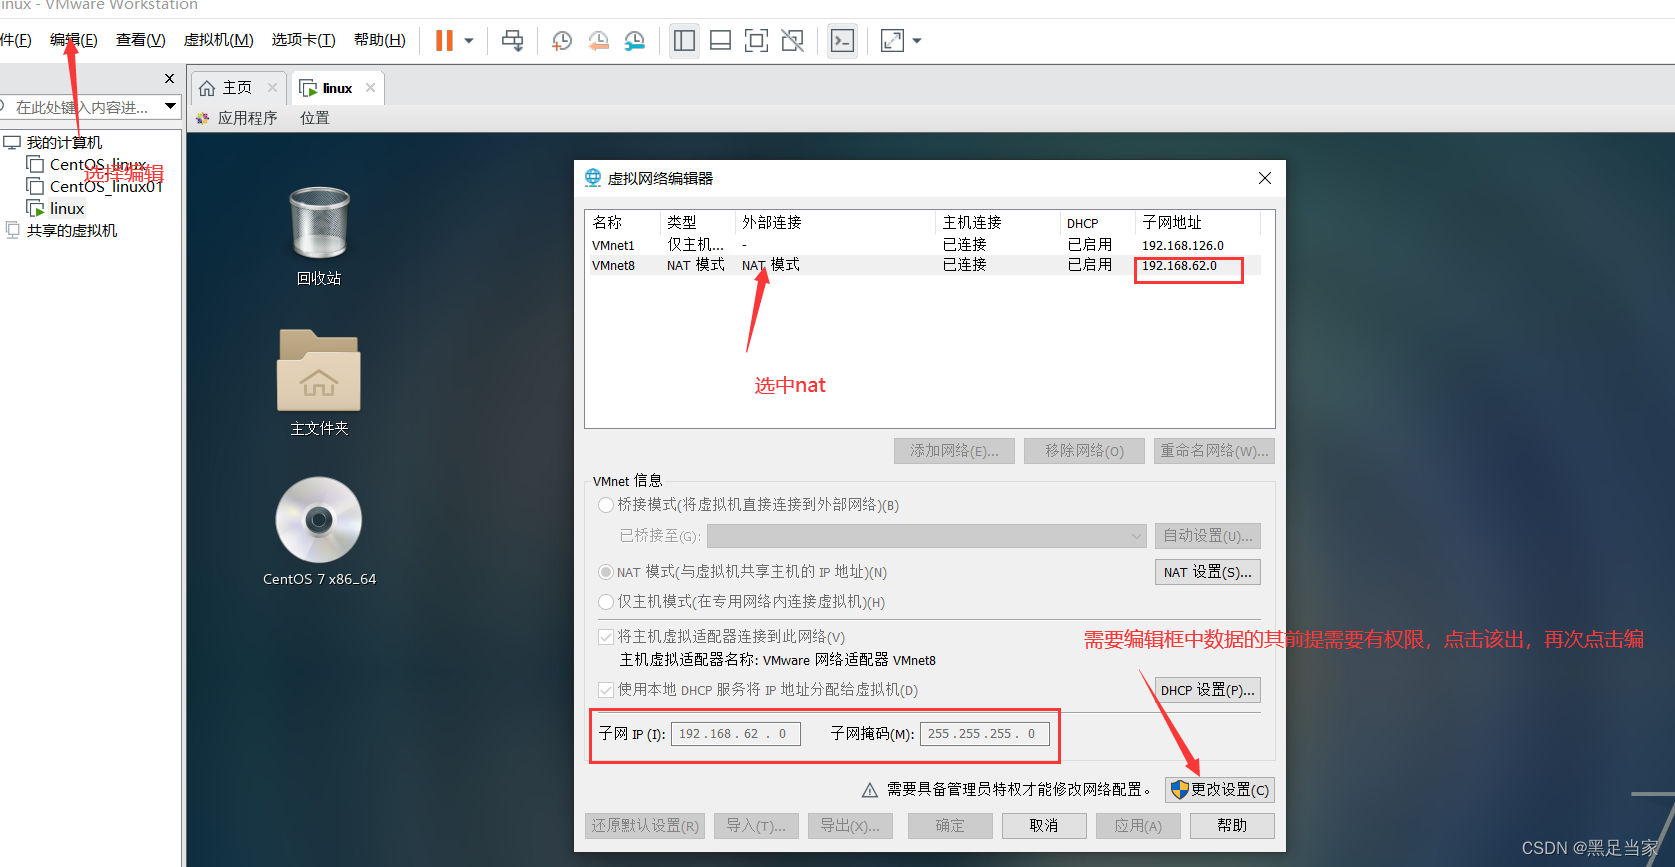Image resolution: width=1675 pixels, height=867 pixels.
Task: Click the 重命名网络(W)... button
Action: pyautogui.click(x=1214, y=451)
